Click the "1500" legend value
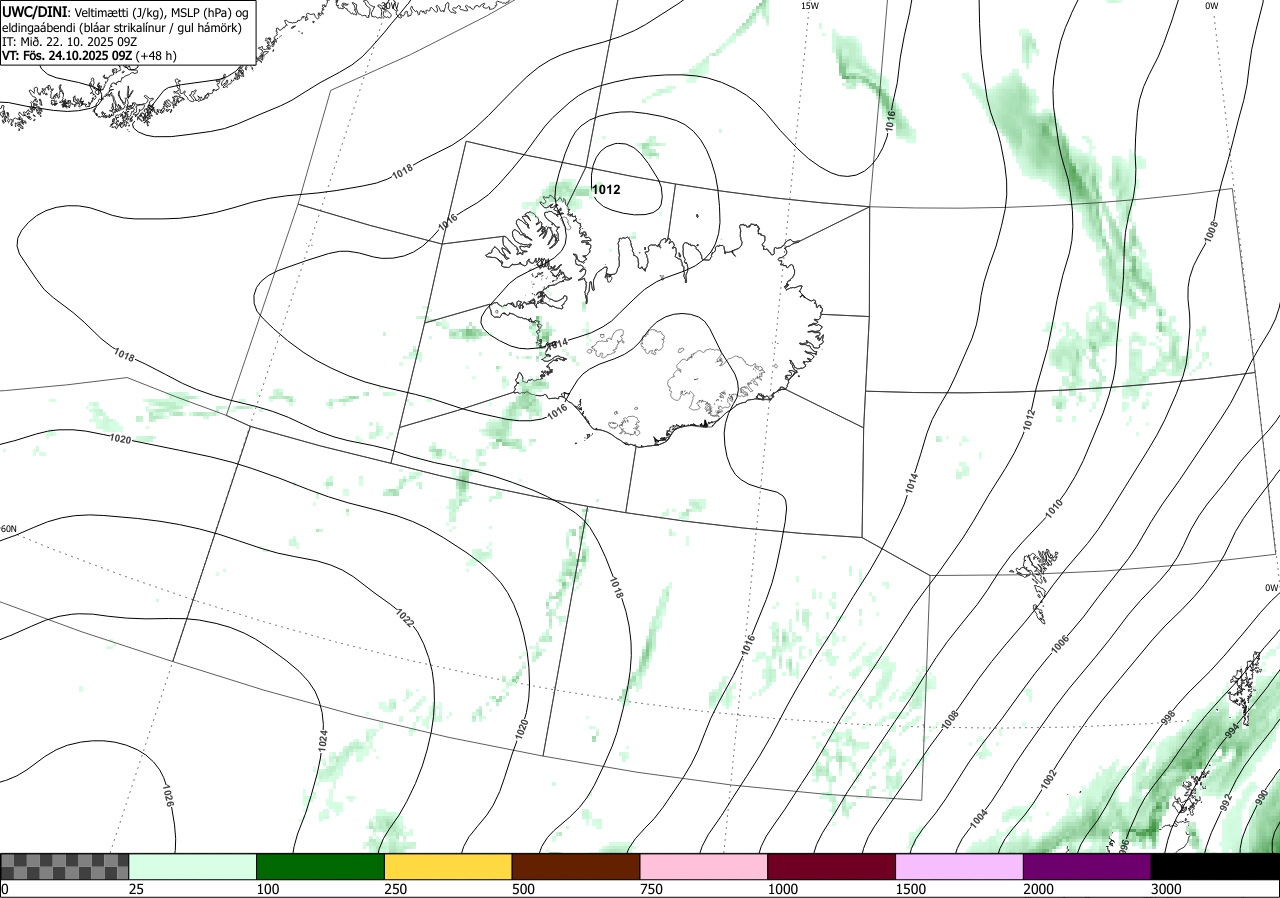The width and height of the screenshot is (1280, 898). pos(910,889)
